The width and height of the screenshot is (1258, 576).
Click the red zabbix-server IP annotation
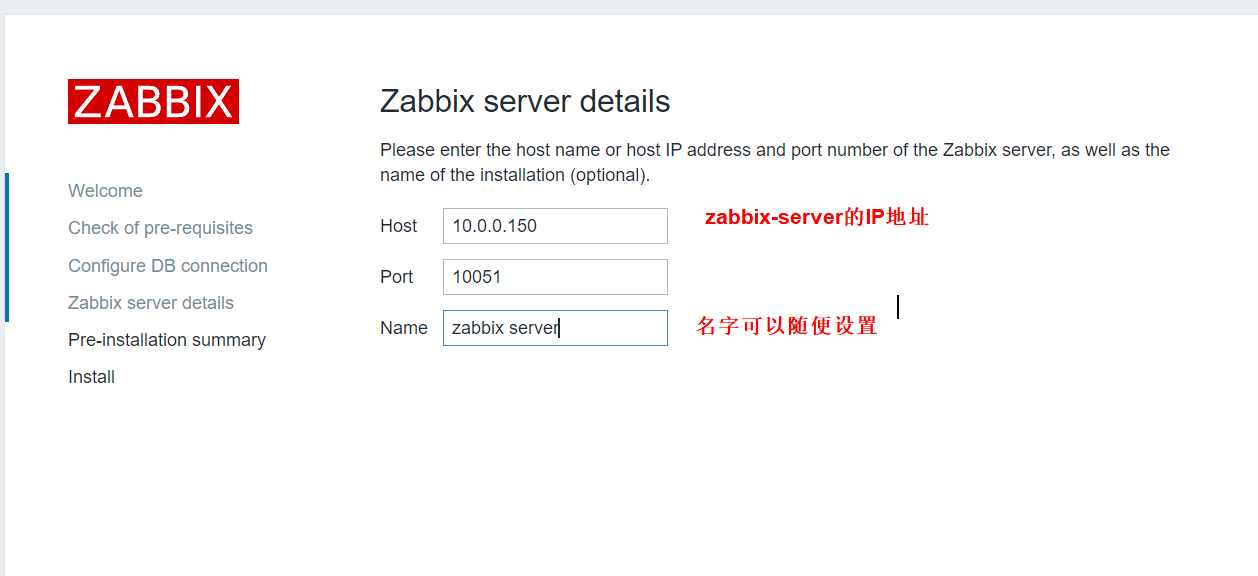(817, 217)
